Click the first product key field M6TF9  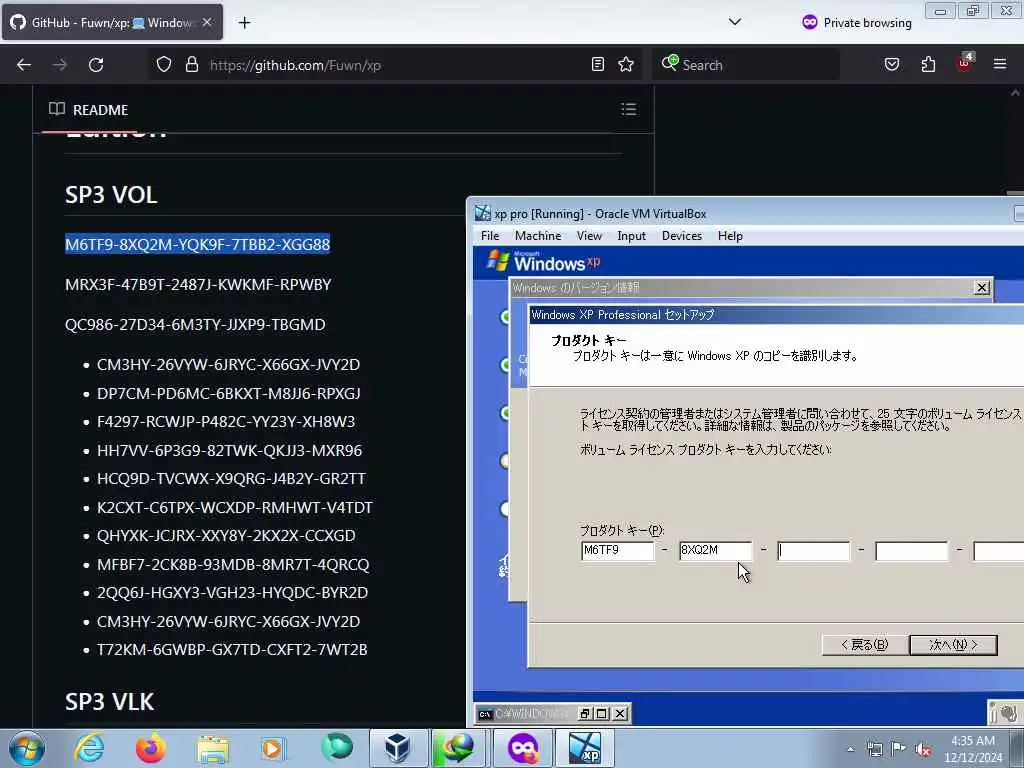pos(617,551)
